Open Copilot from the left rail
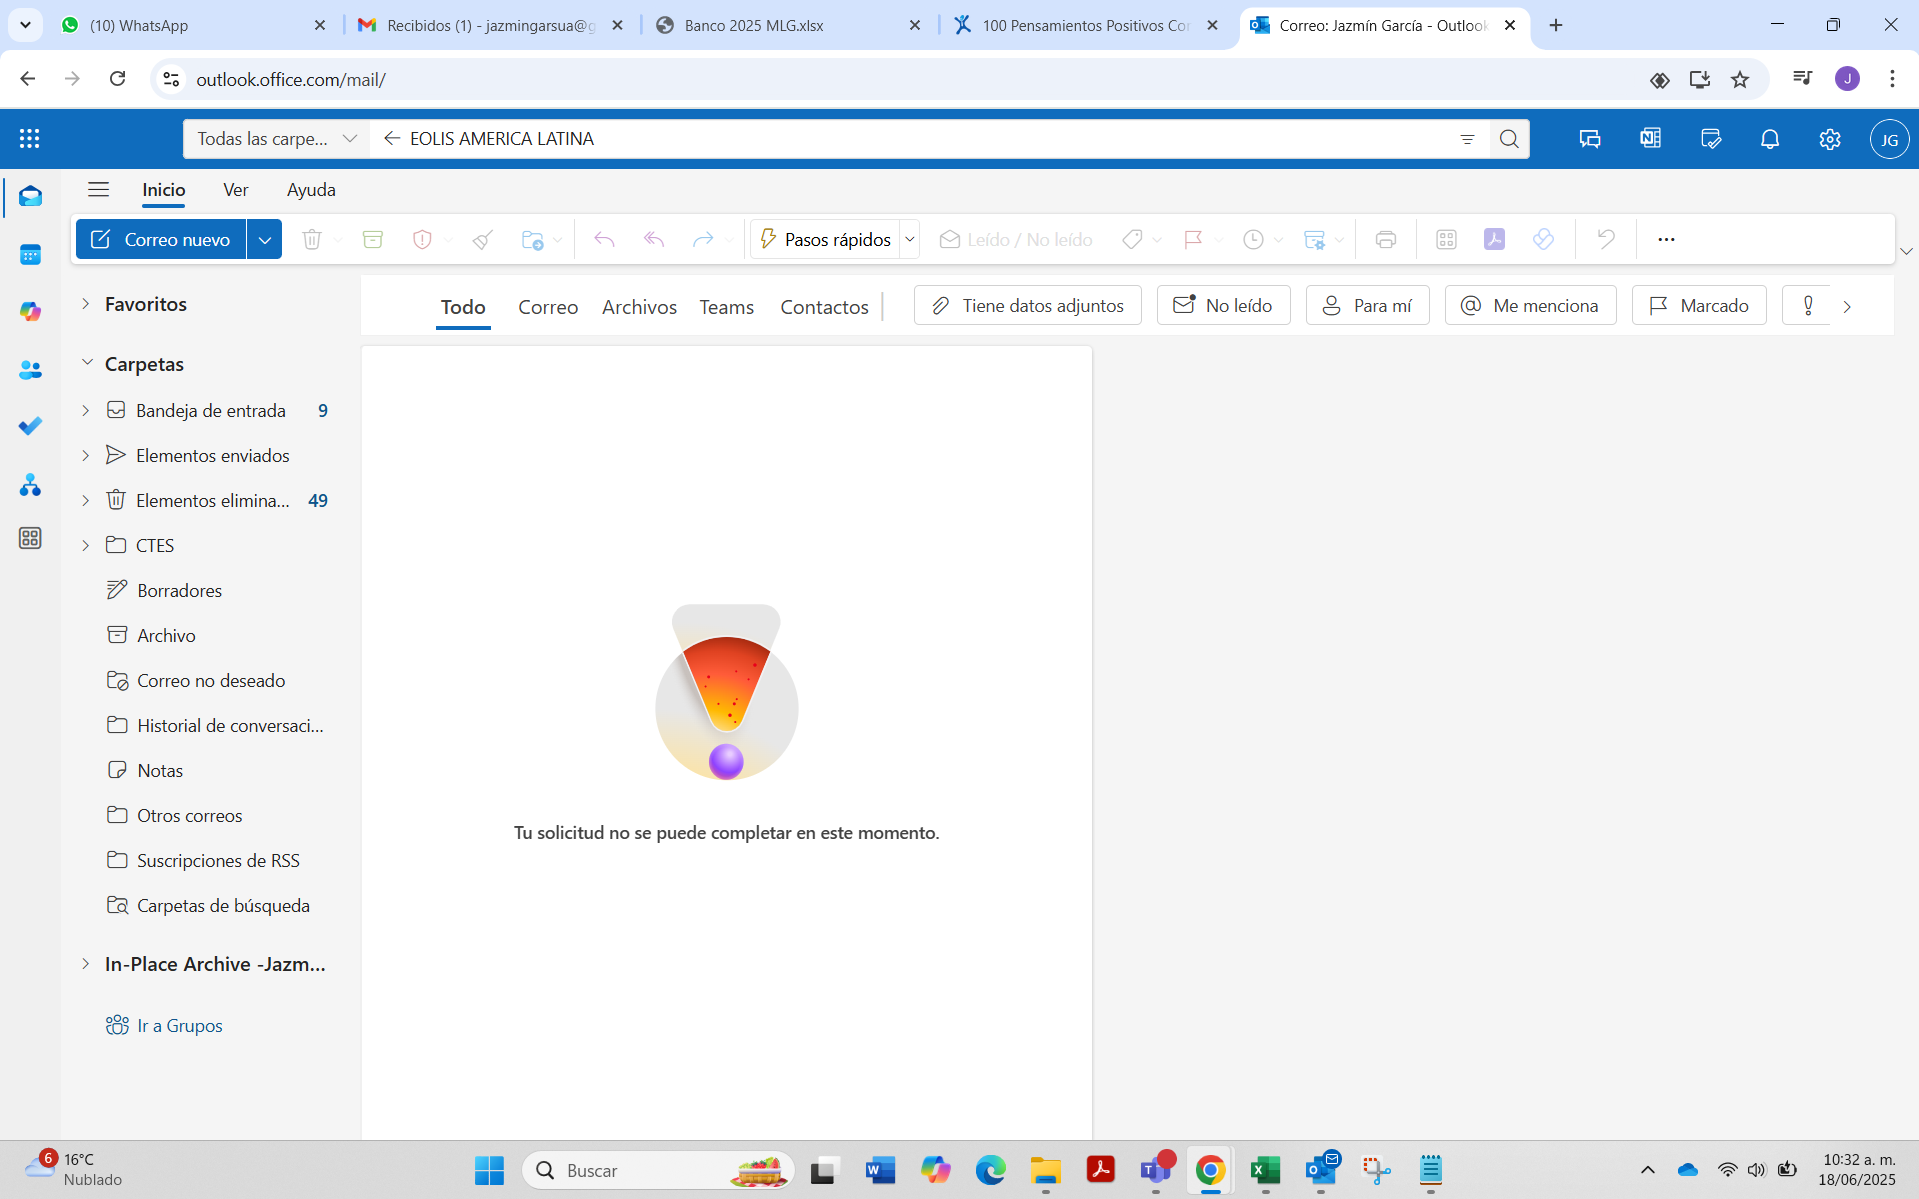This screenshot has width=1919, height=1199. (x=30, y=312)
